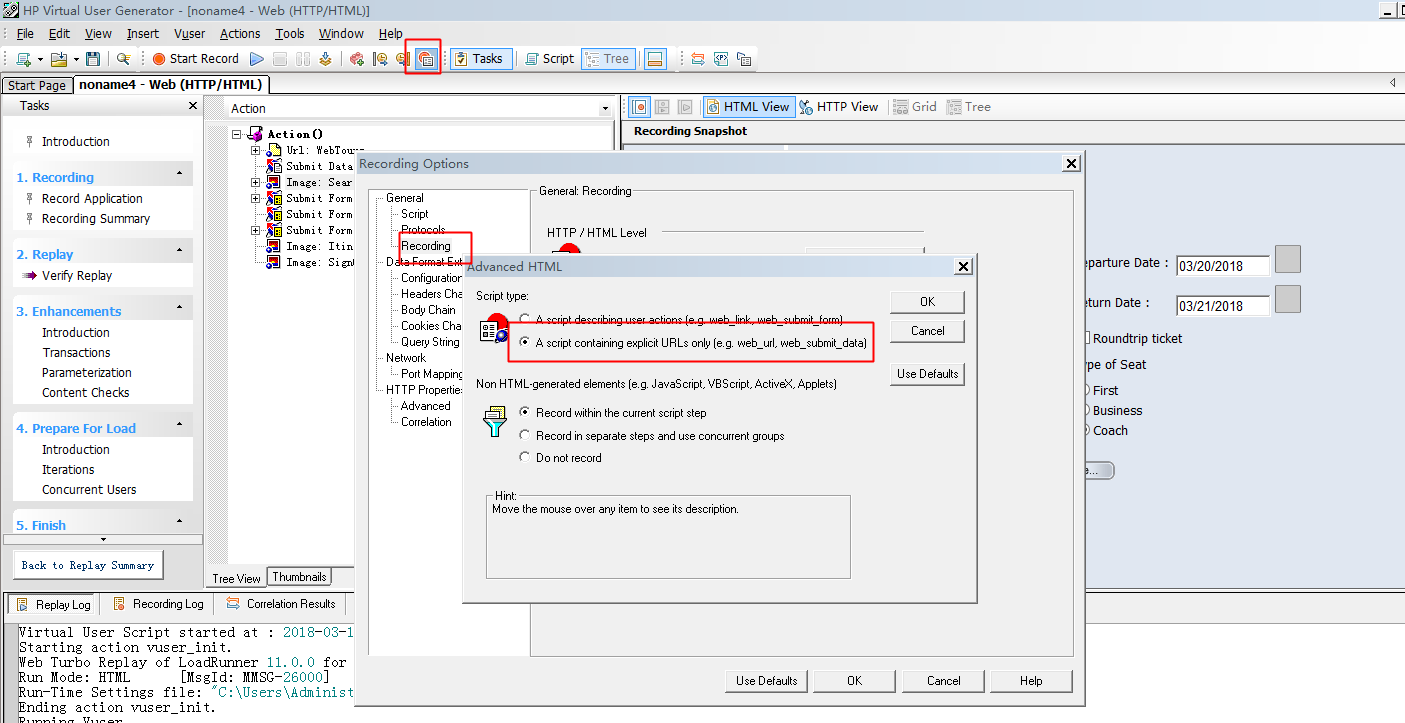Switch to Script view in toolbar

click(550, 59)
